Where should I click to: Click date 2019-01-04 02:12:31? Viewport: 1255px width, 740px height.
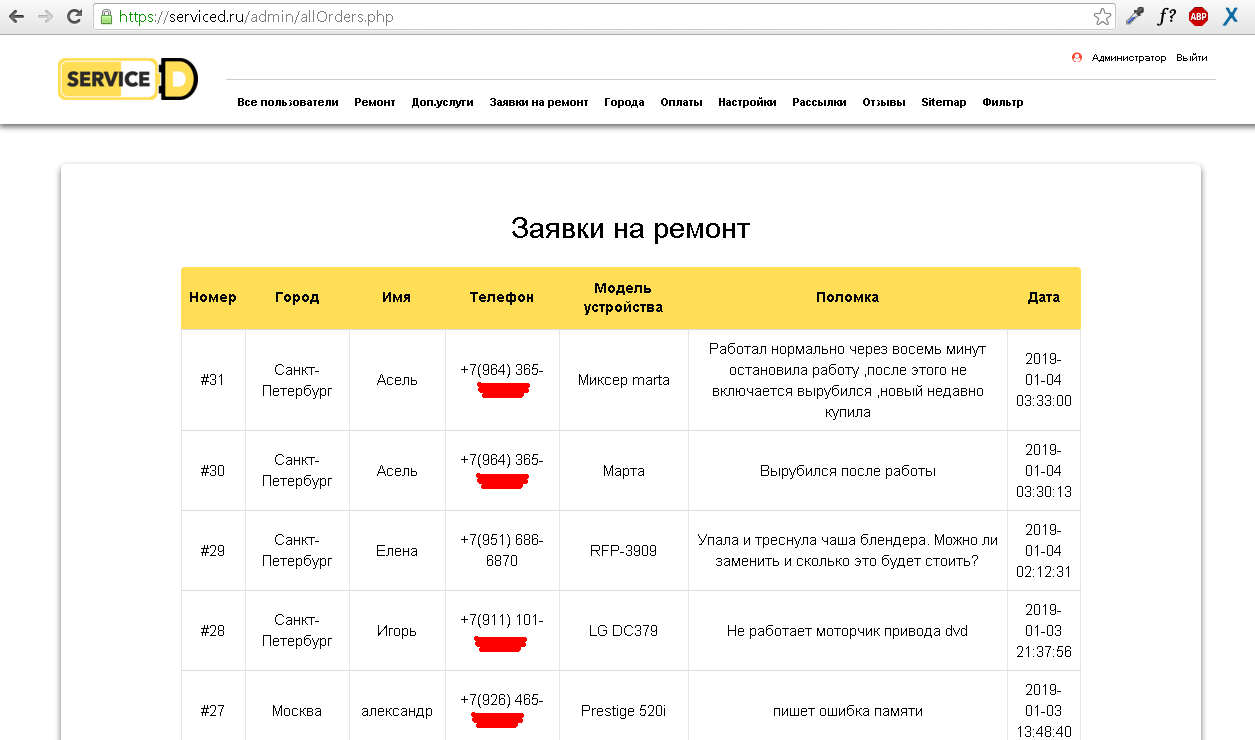pyautogui.click(x=1044, y=551)
